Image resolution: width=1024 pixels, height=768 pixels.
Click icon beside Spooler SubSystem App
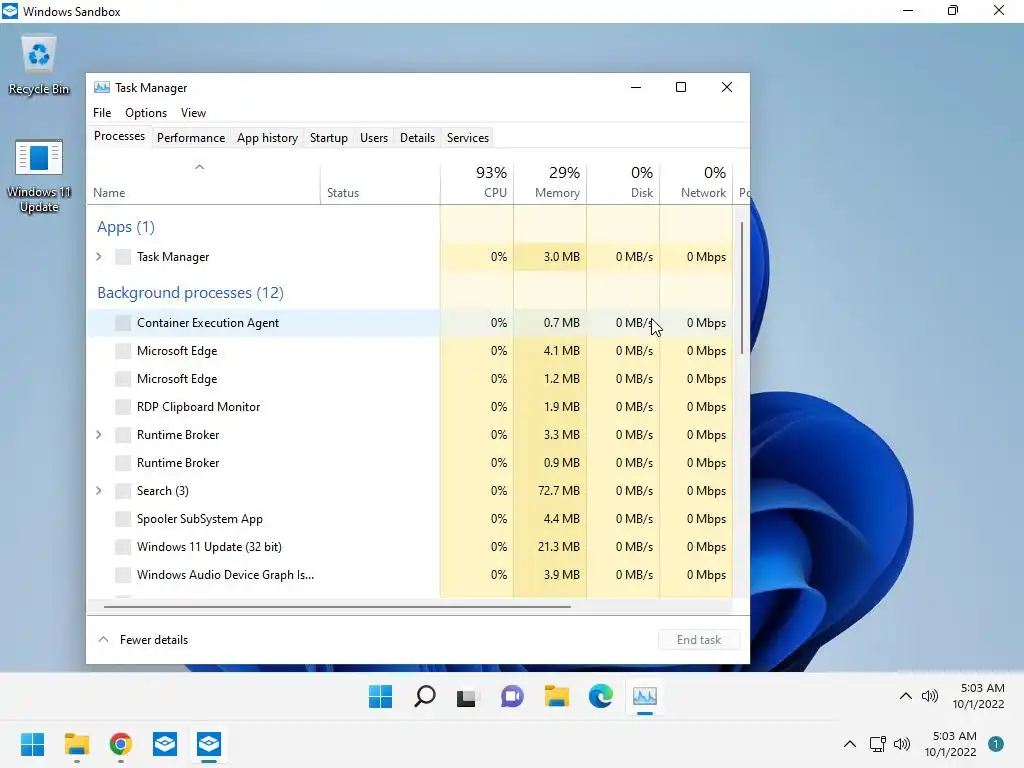(123, 519)
